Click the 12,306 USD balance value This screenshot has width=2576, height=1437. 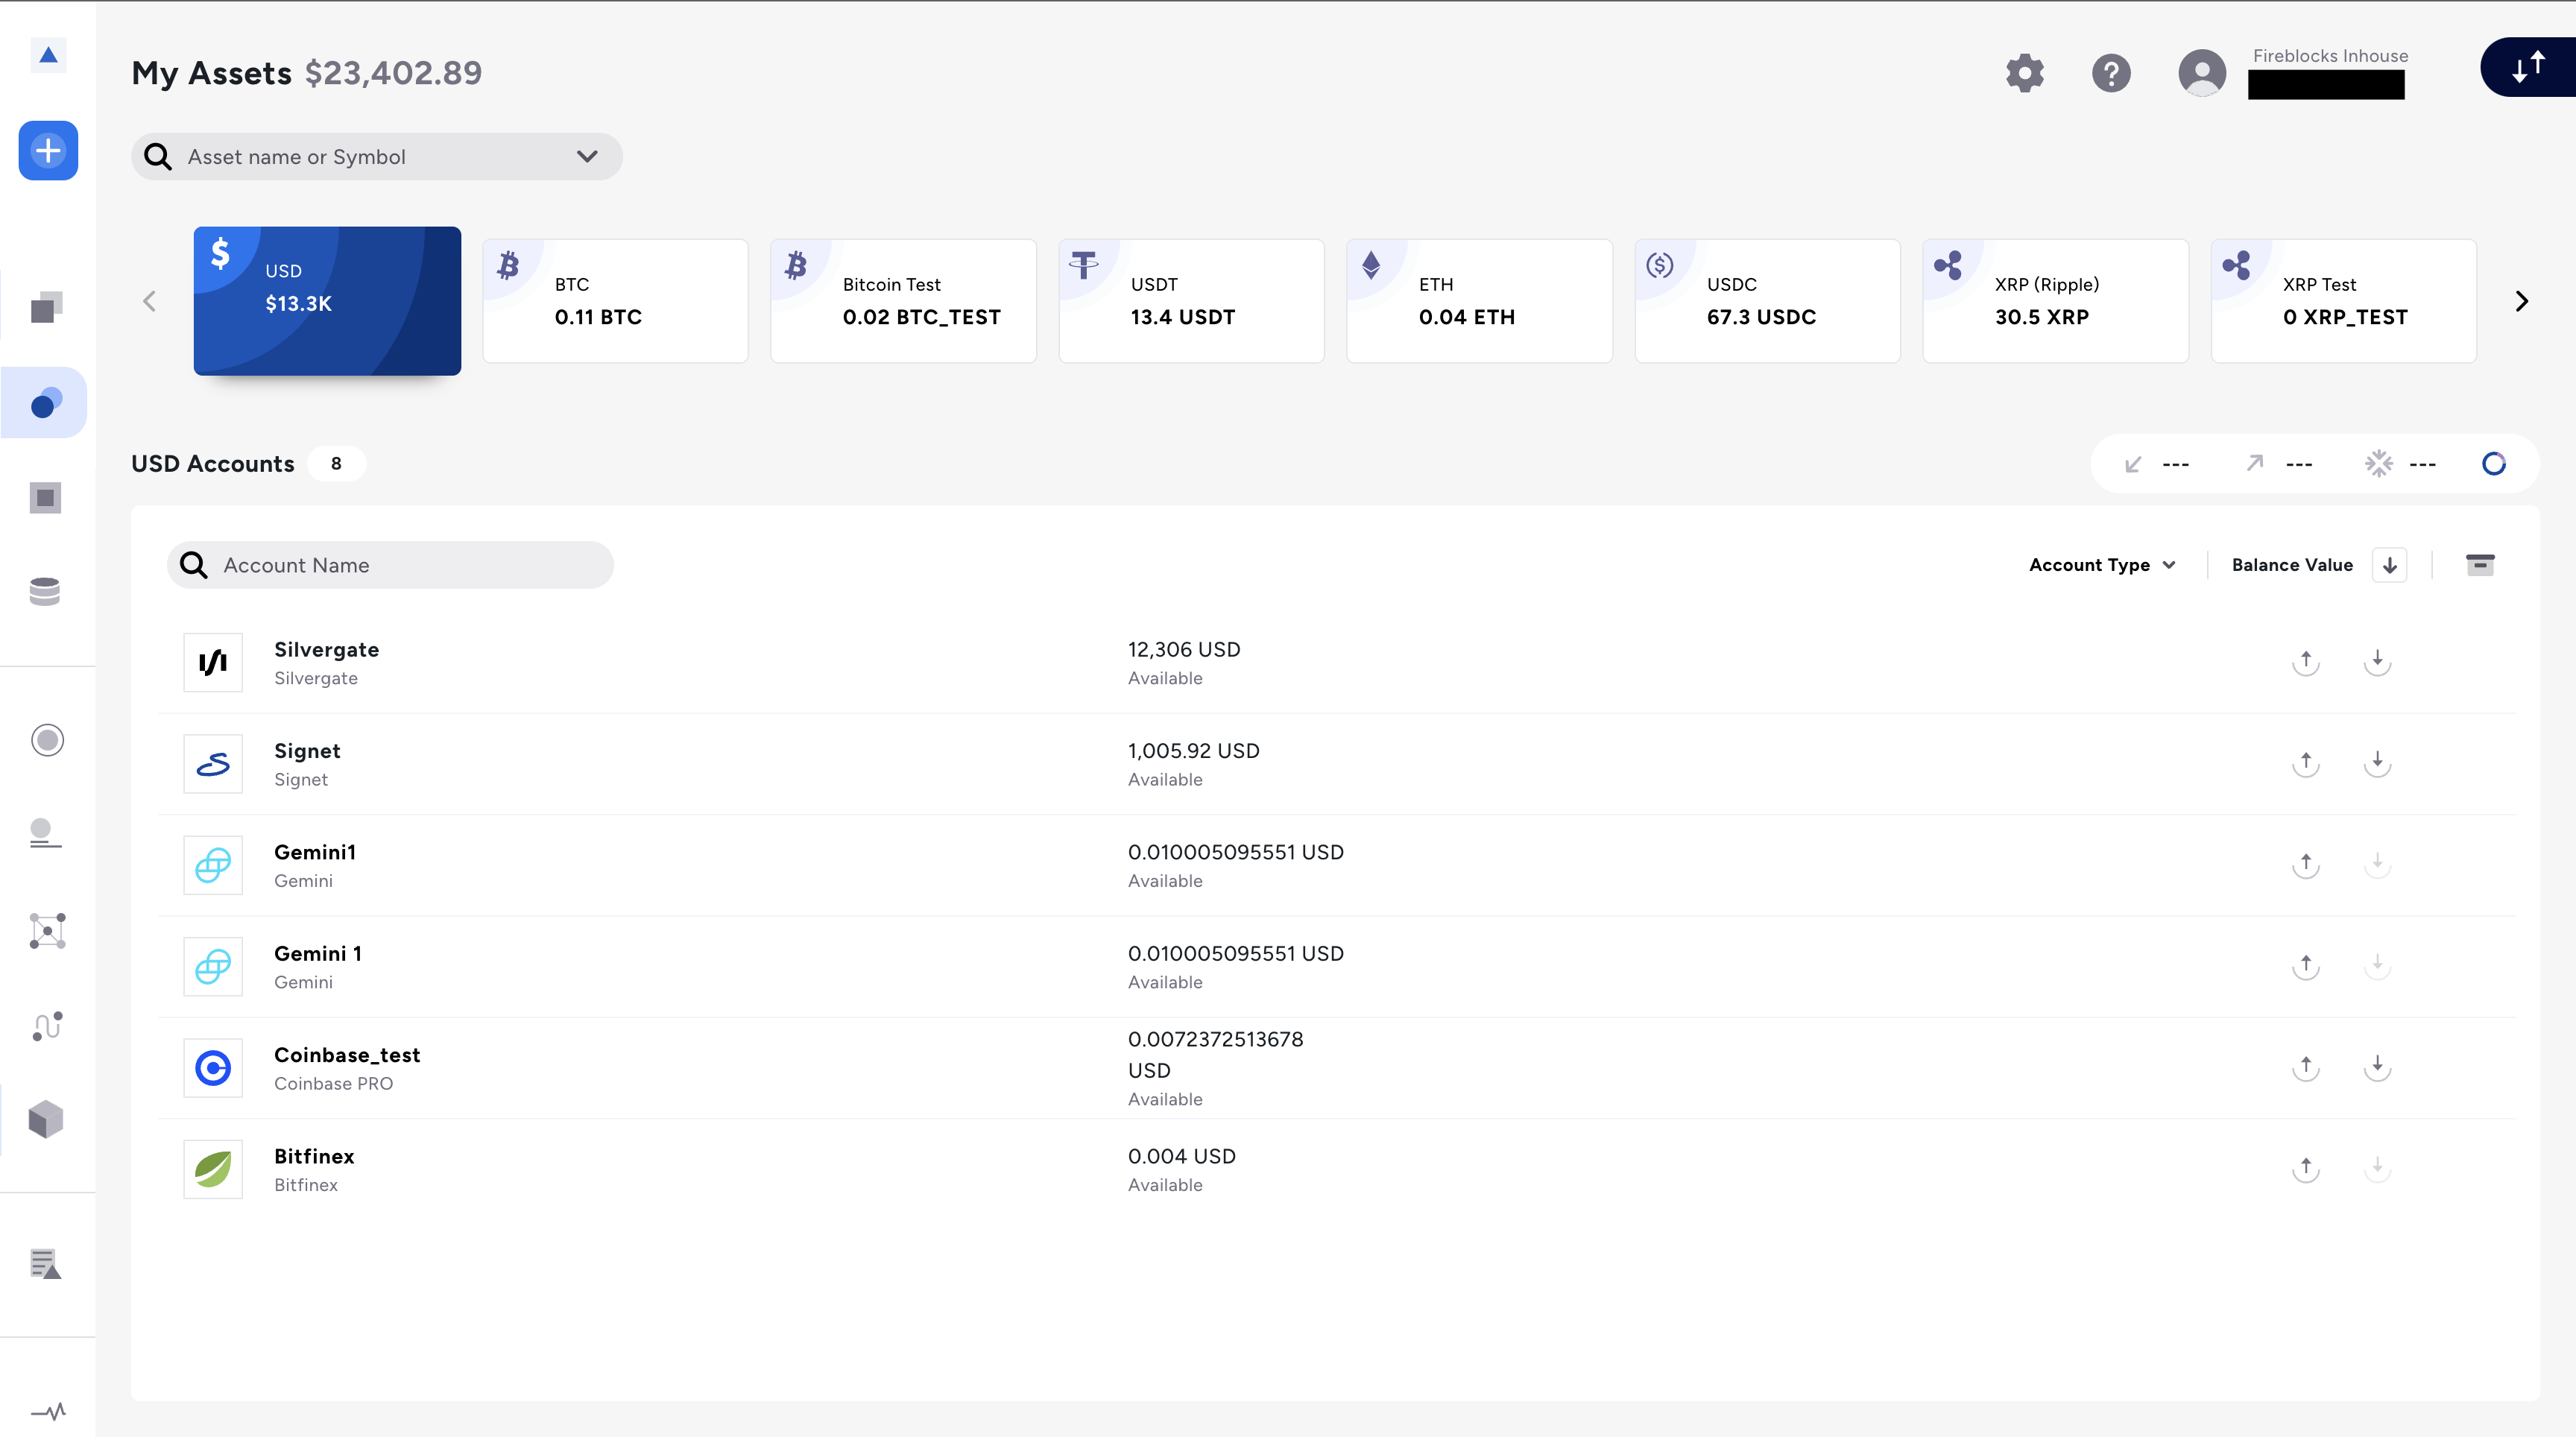point(1184,650)
